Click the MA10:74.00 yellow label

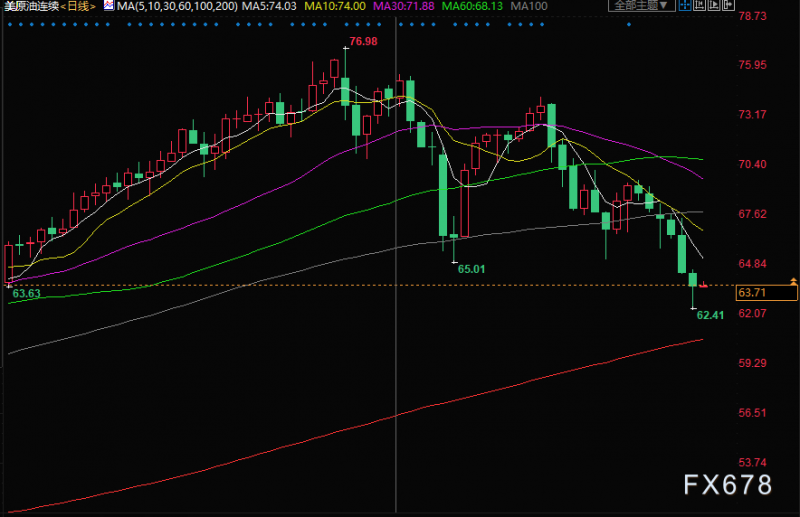tap(335, 6)
